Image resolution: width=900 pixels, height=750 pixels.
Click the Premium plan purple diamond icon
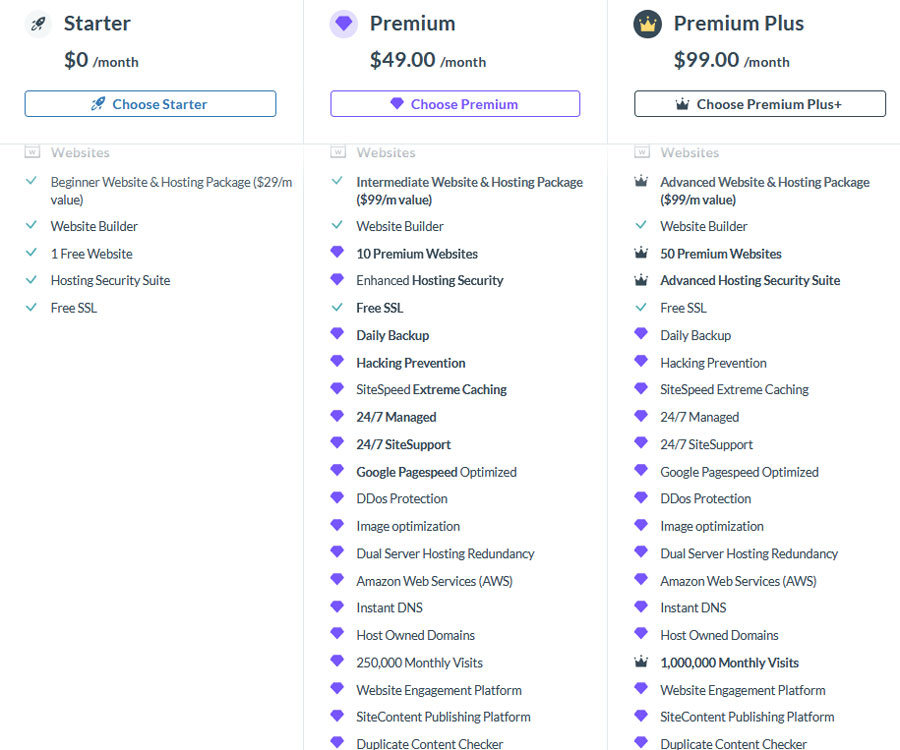coord(343,24)
